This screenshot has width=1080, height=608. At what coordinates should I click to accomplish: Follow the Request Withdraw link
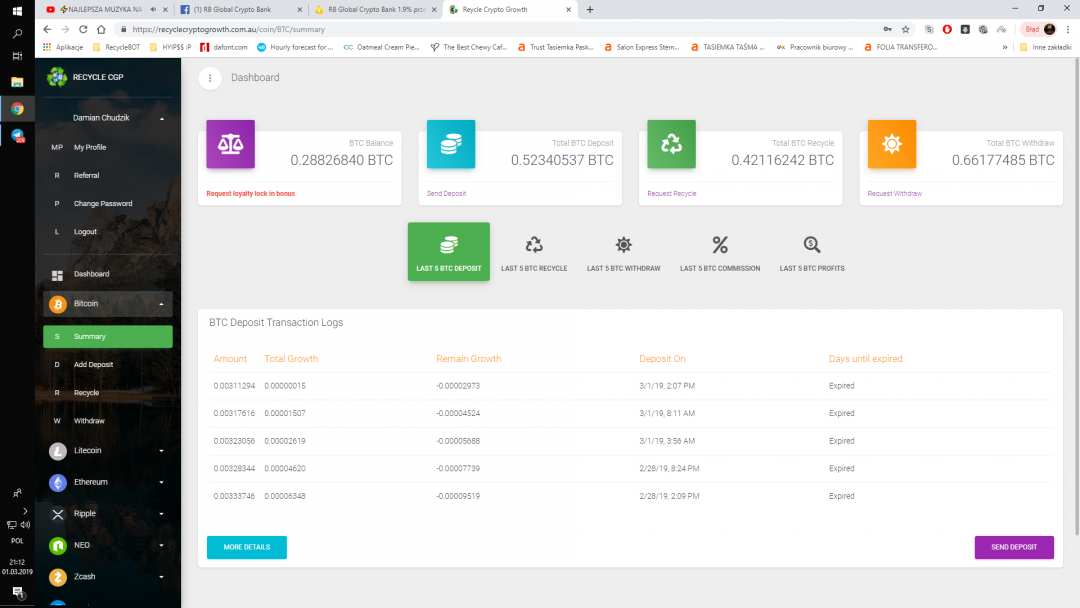click(x=894, y=193)
